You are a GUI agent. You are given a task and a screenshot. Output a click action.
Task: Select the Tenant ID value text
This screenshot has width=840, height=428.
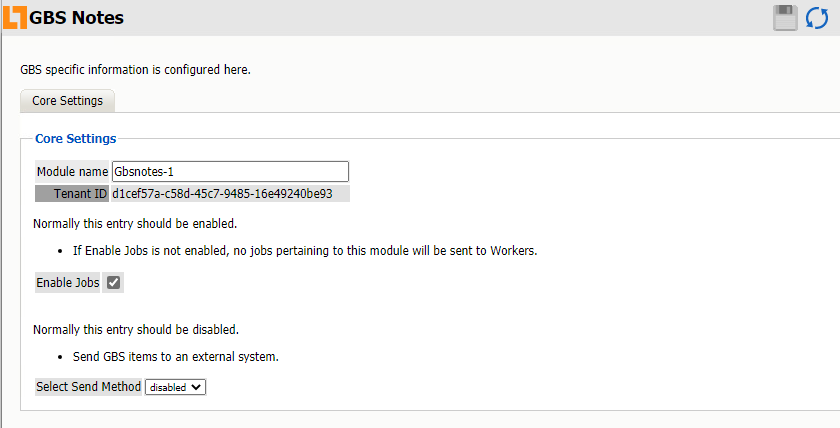pos(222,194)
